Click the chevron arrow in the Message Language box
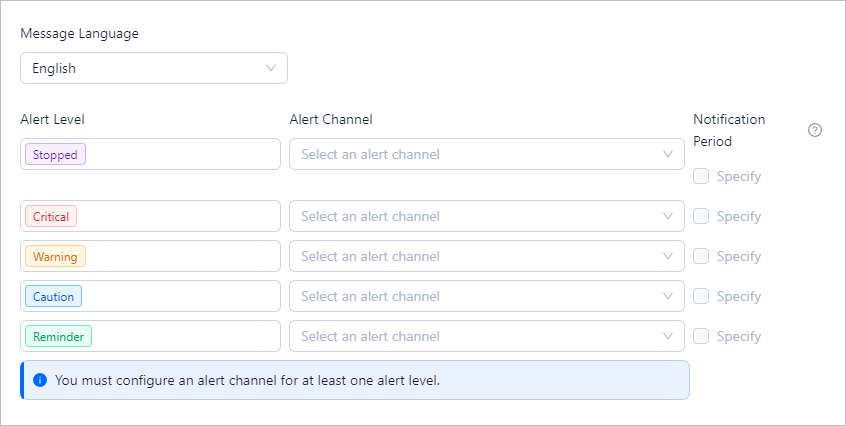 270,68
